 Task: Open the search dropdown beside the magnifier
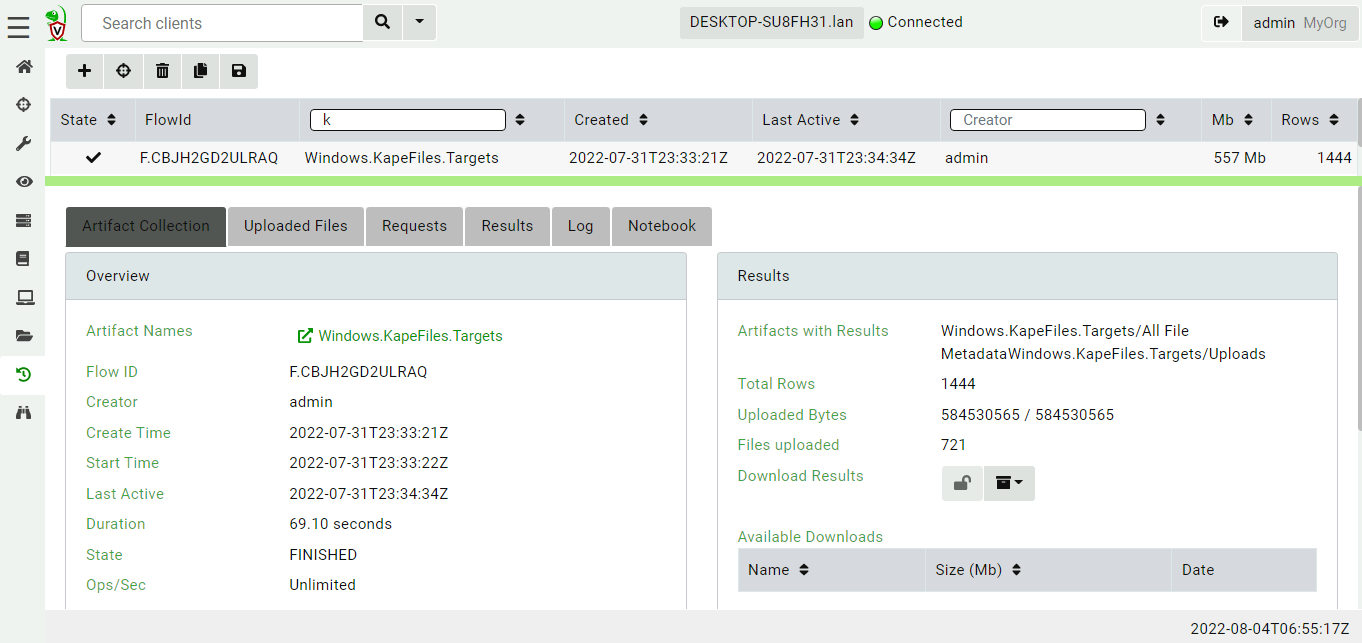(x=418, y=22)
